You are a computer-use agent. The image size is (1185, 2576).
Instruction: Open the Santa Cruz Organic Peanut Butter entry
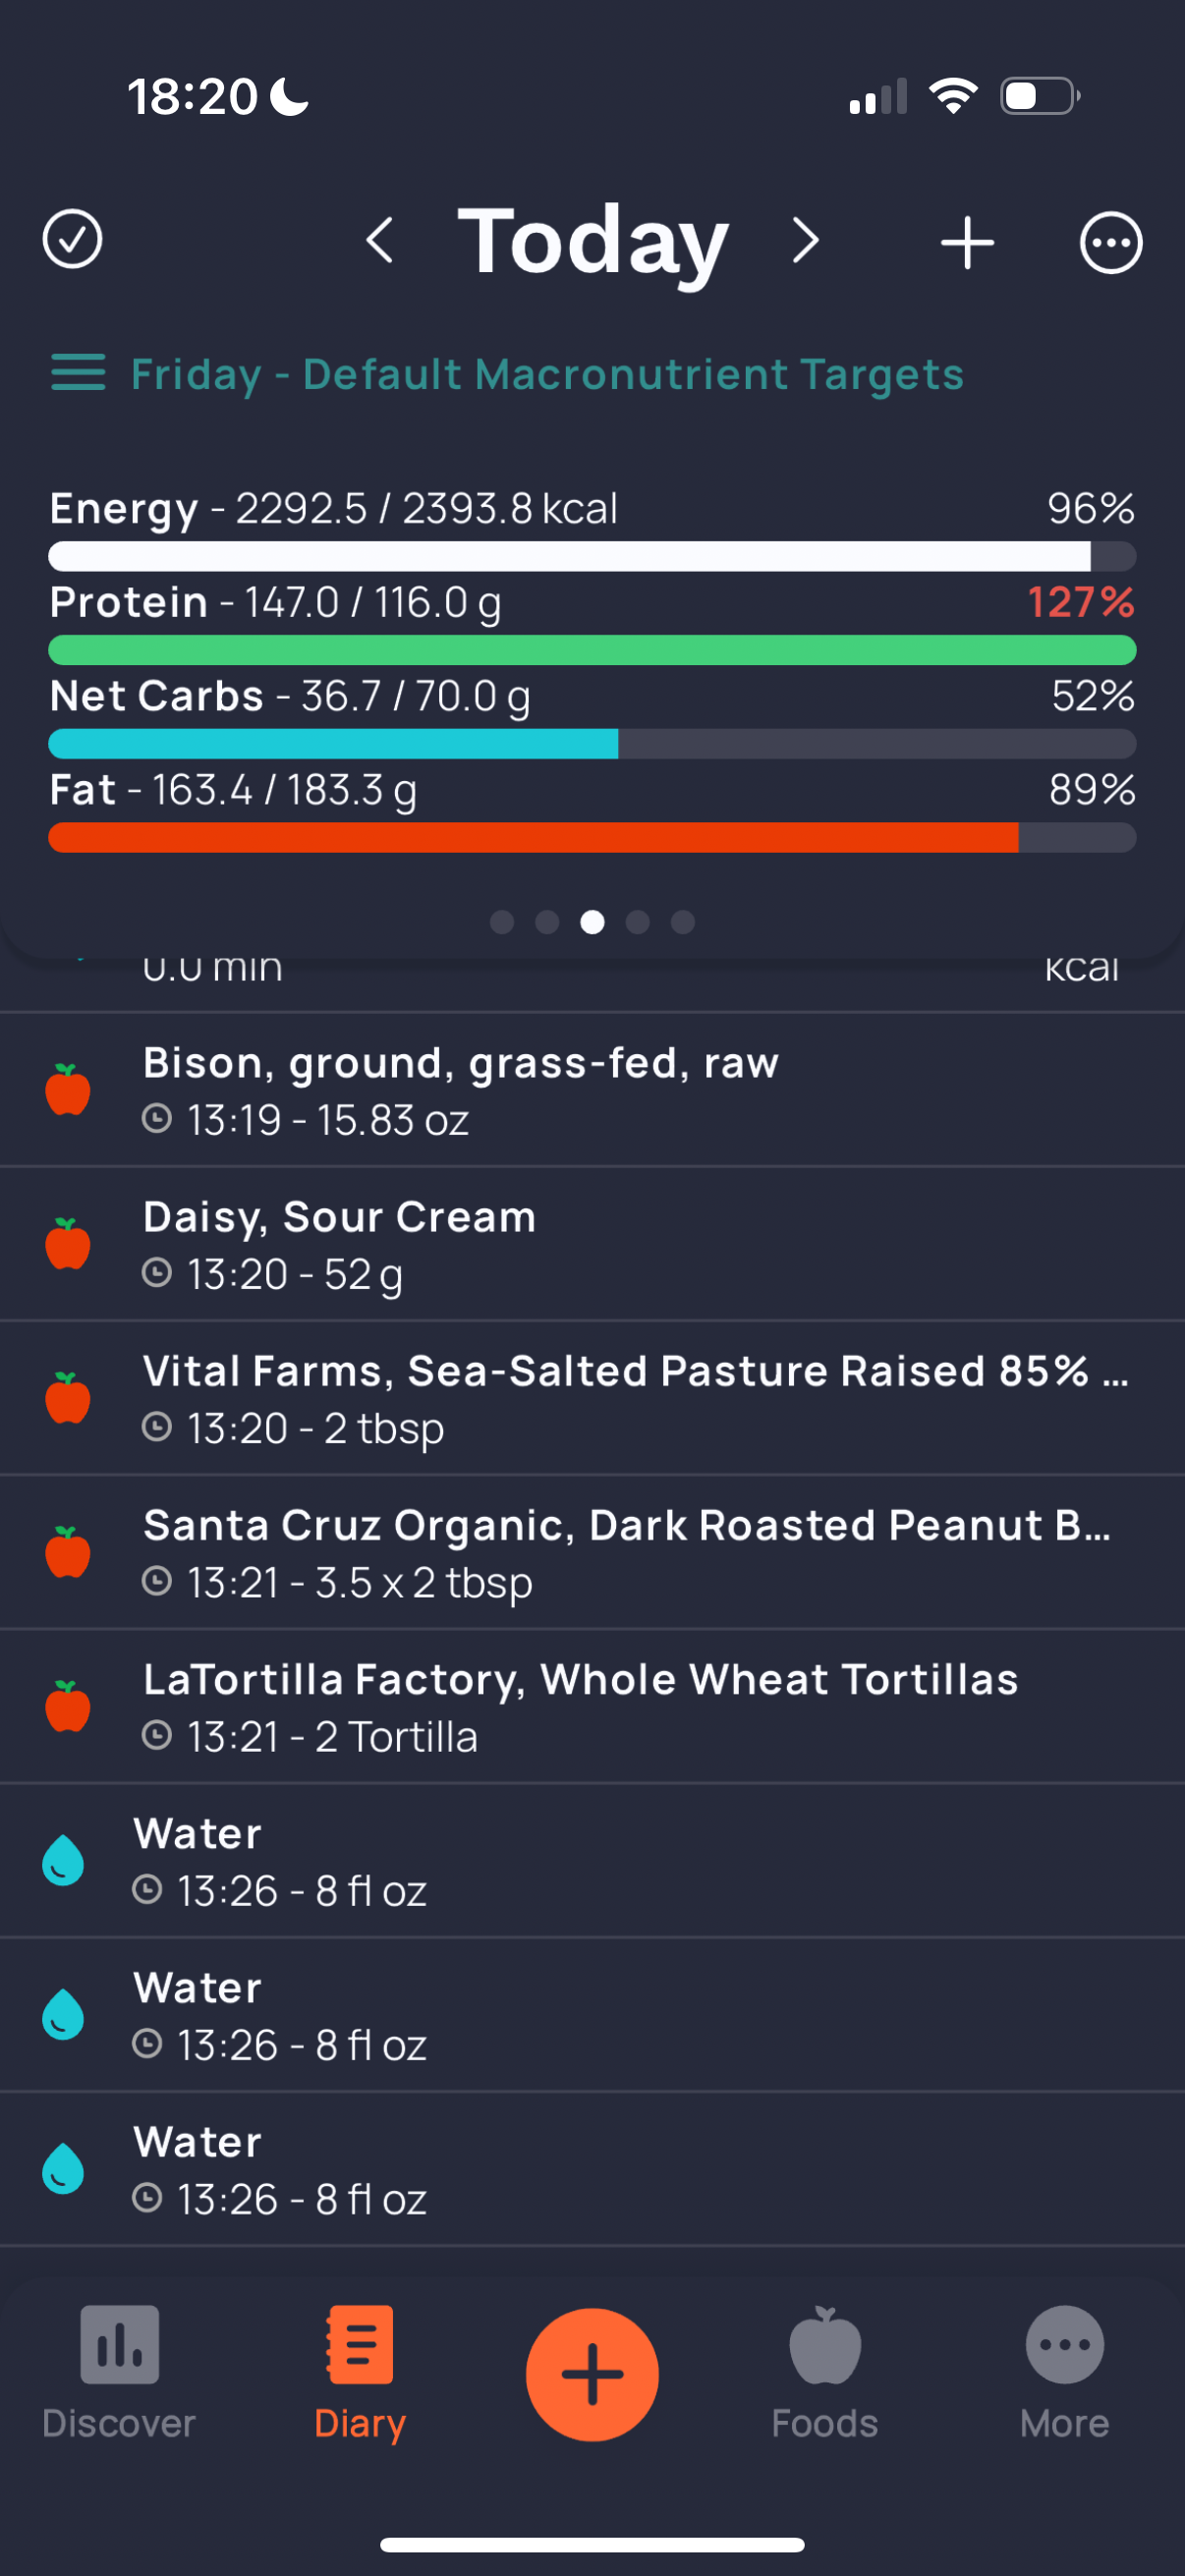(x=592, y=1552)
